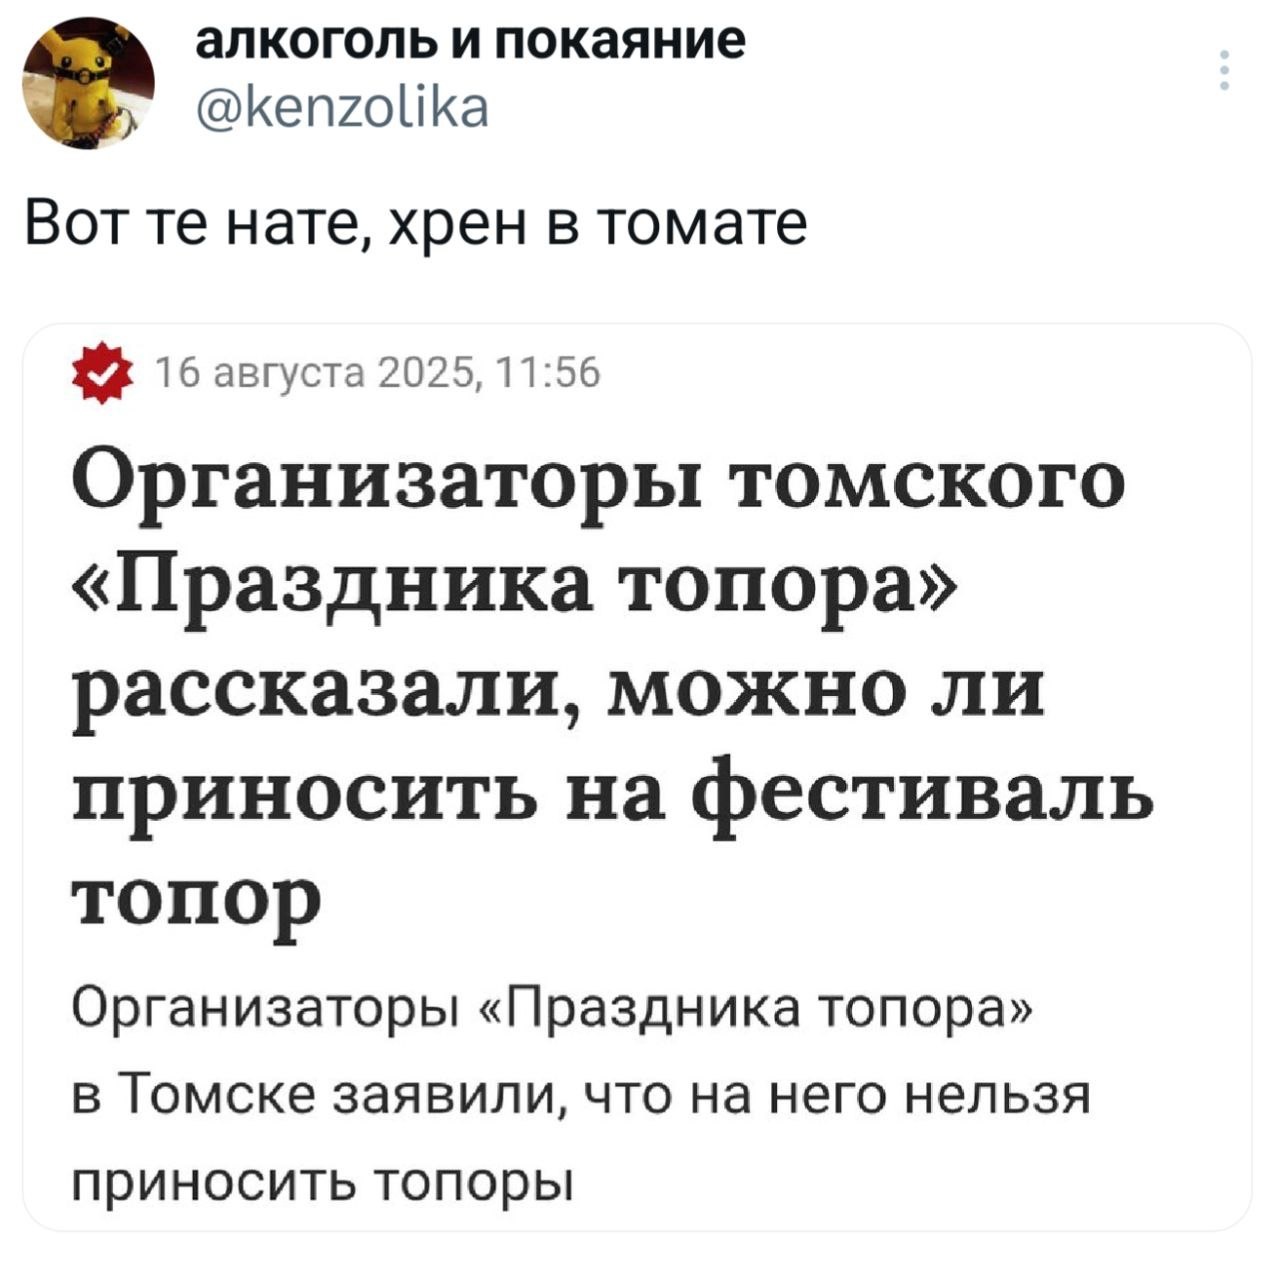
Task: Click the headline line "Организаторы томского"
Action: 598,484
